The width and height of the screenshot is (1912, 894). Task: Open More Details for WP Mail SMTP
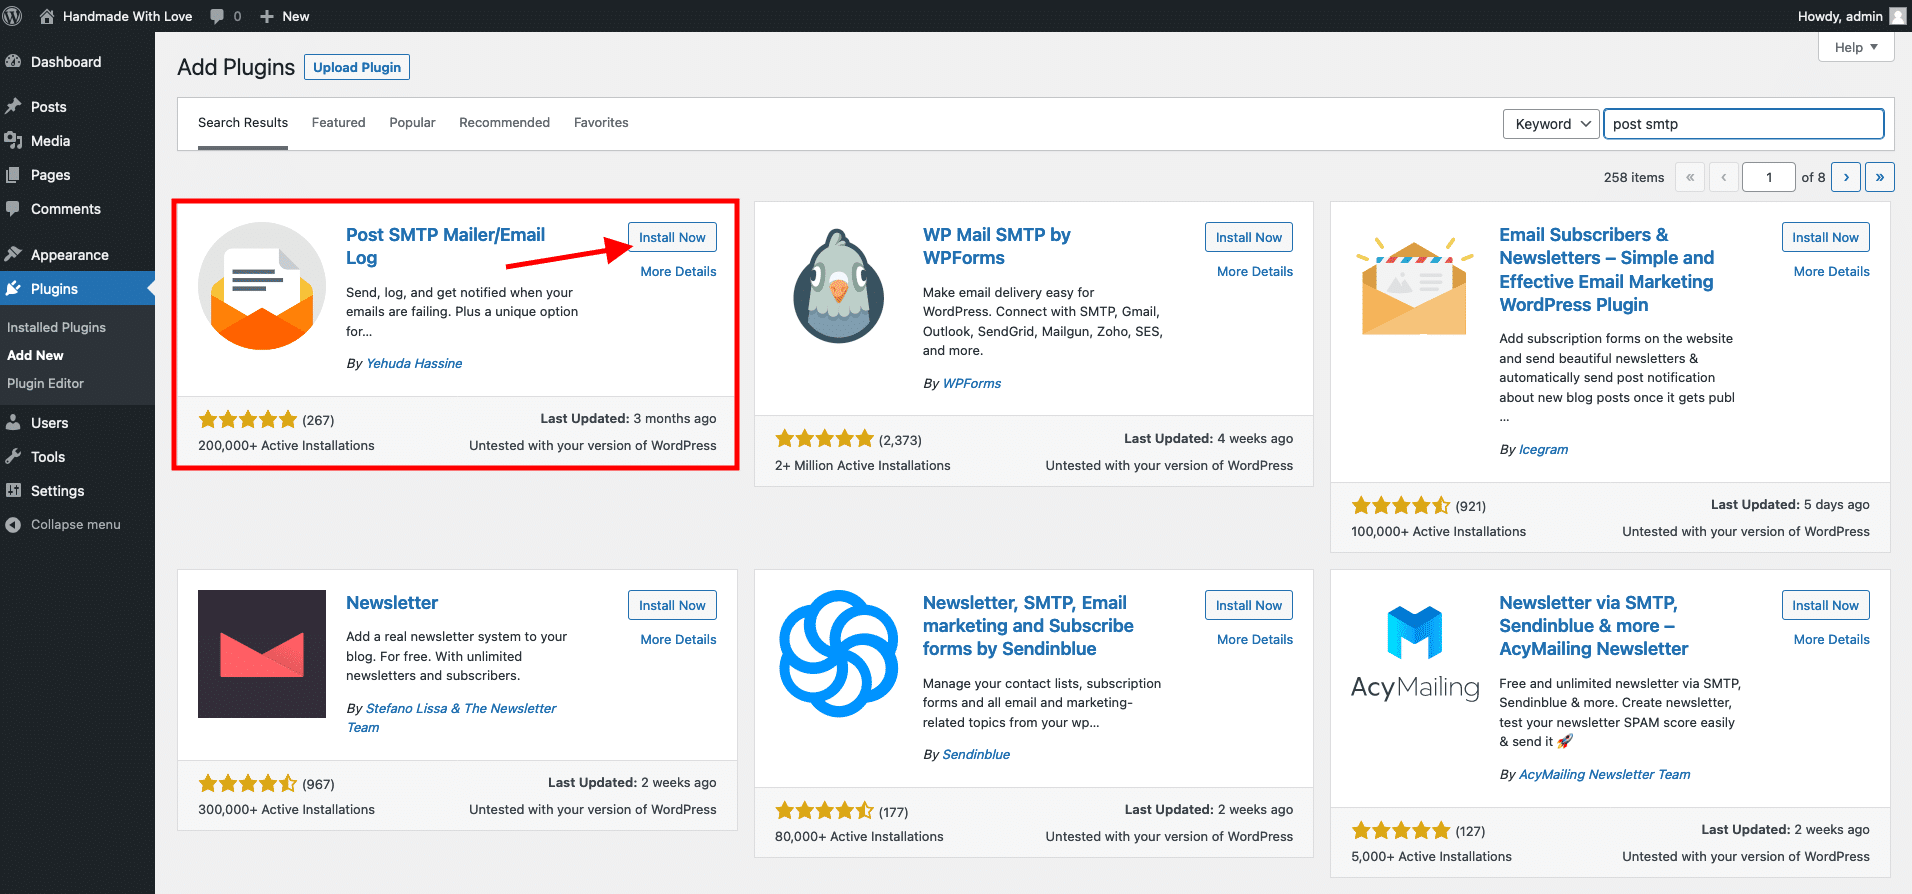point(1255,271)
